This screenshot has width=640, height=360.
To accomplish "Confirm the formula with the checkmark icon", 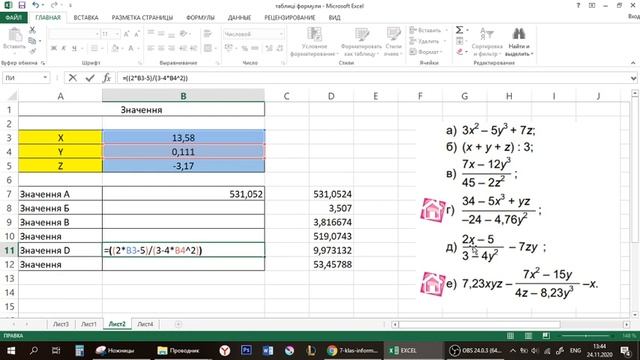I will [90, 78].
